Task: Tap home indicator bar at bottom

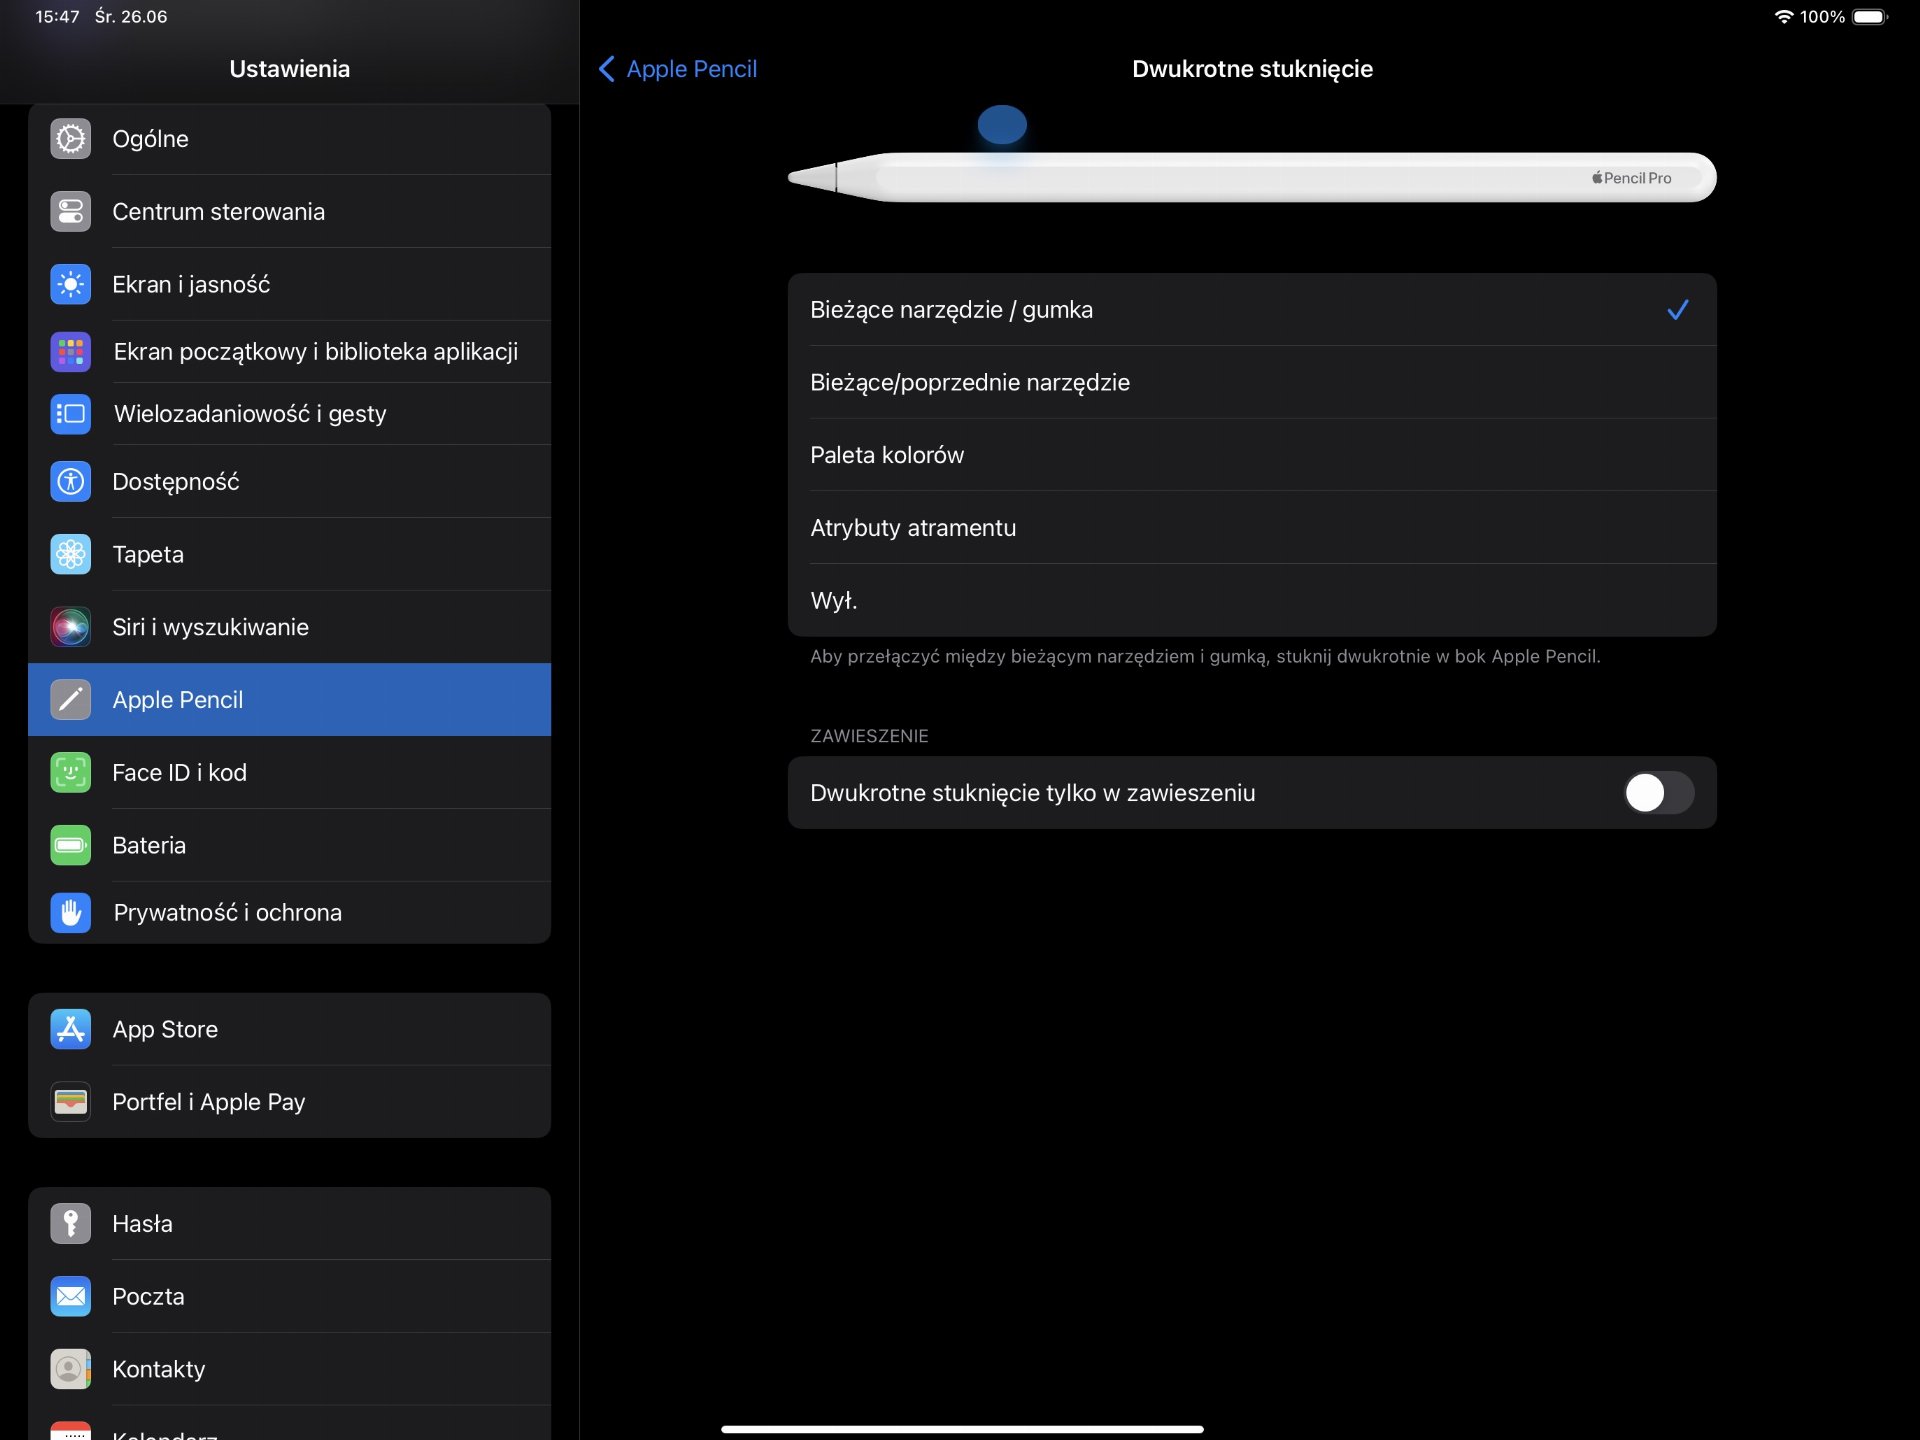Action: coord(962,1429)
